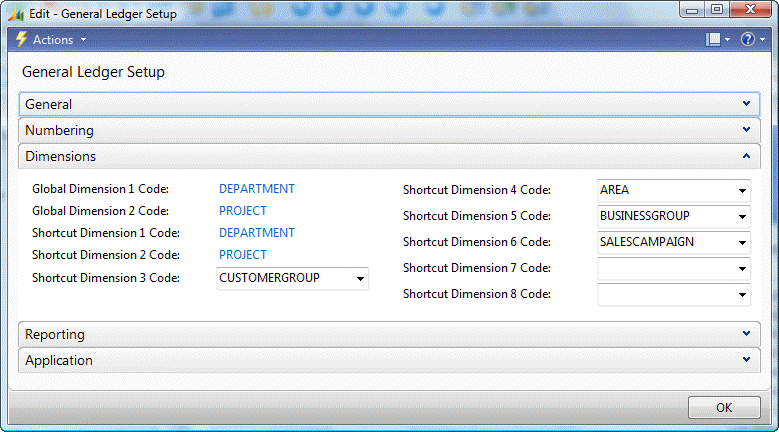Select the Application FastTab header
This screenshot has width=779, height=432.
tap(390, 360)
